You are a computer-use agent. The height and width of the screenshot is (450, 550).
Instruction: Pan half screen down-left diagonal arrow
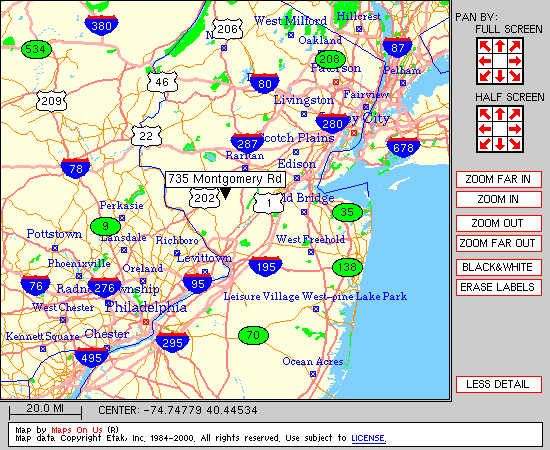pos(485,143)
